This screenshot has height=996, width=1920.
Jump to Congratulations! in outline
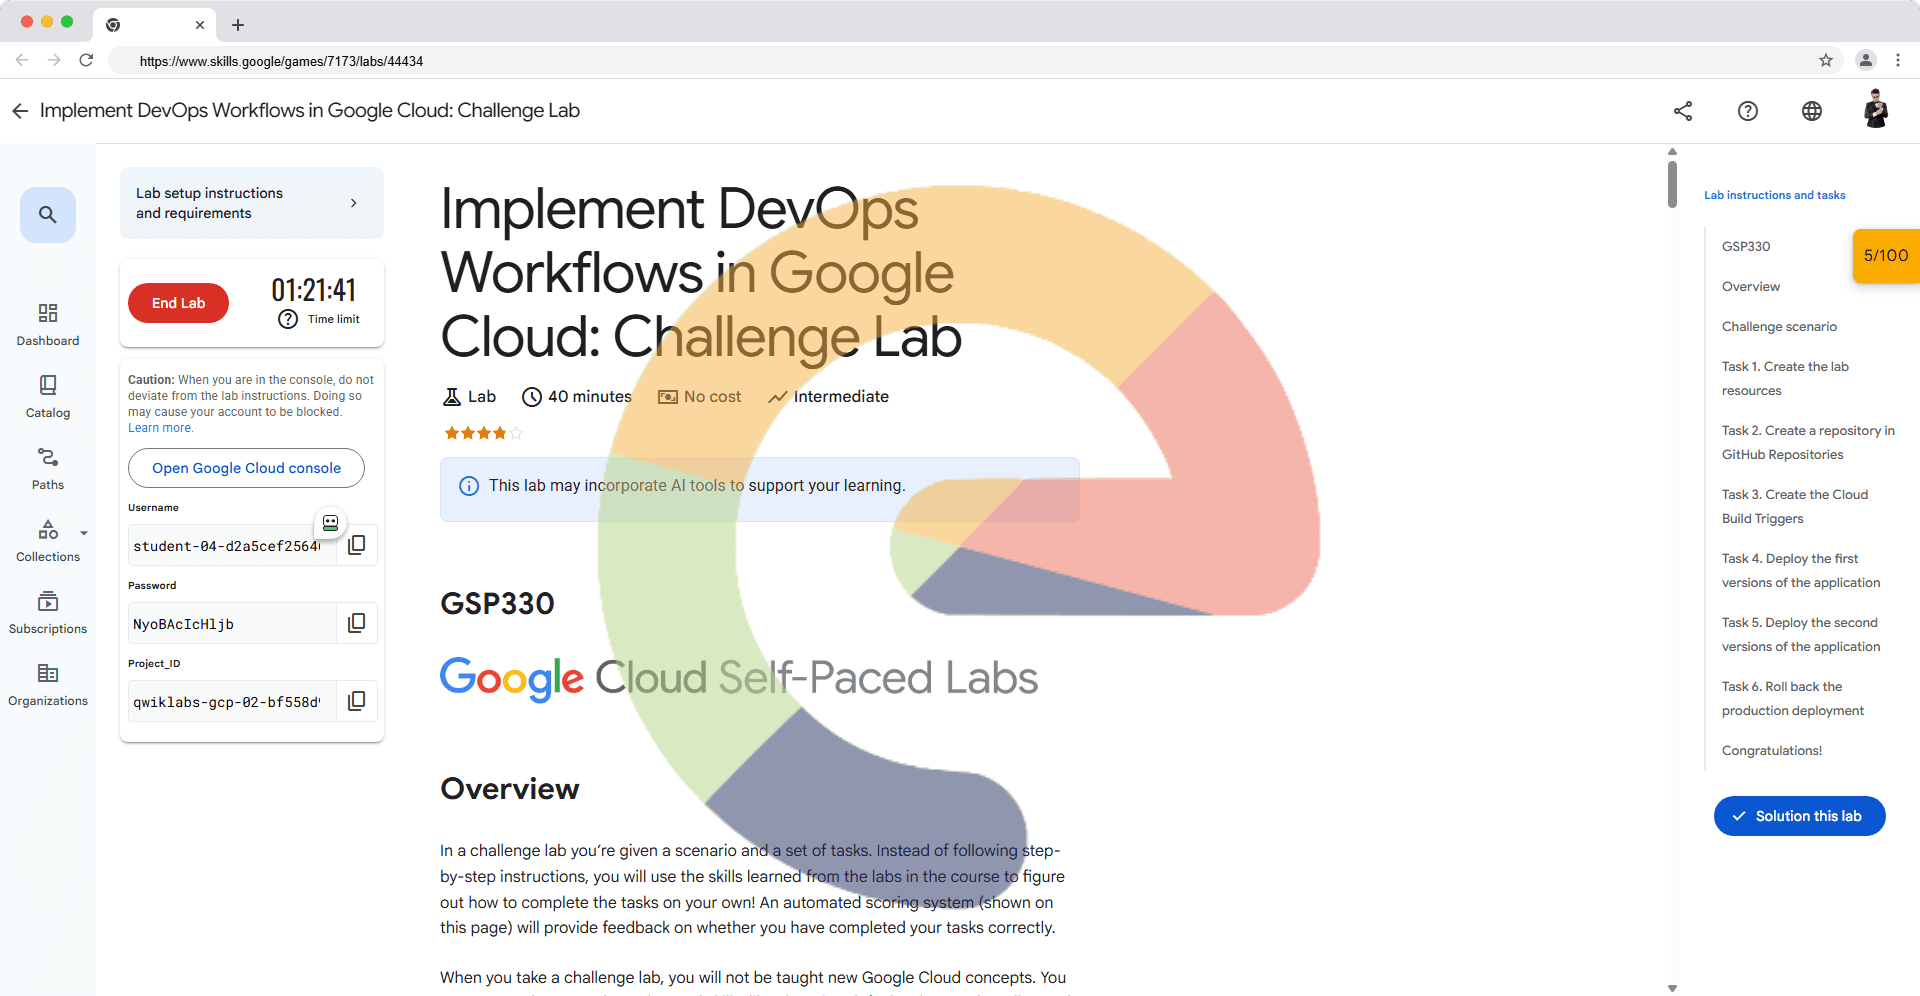click(x=1772, y=750)
